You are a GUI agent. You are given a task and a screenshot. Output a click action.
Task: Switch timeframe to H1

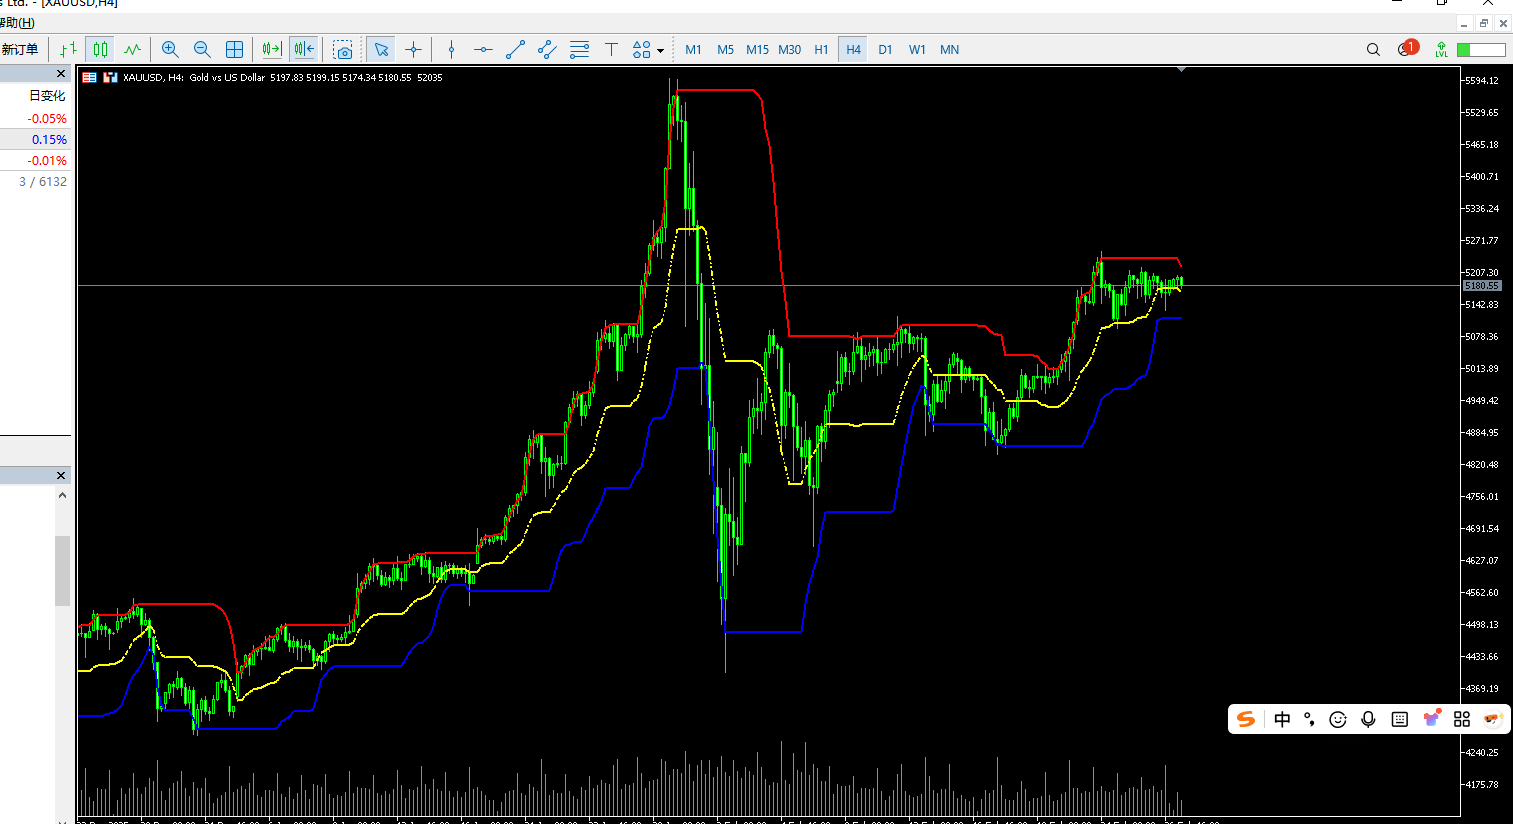tap(821, 49)
